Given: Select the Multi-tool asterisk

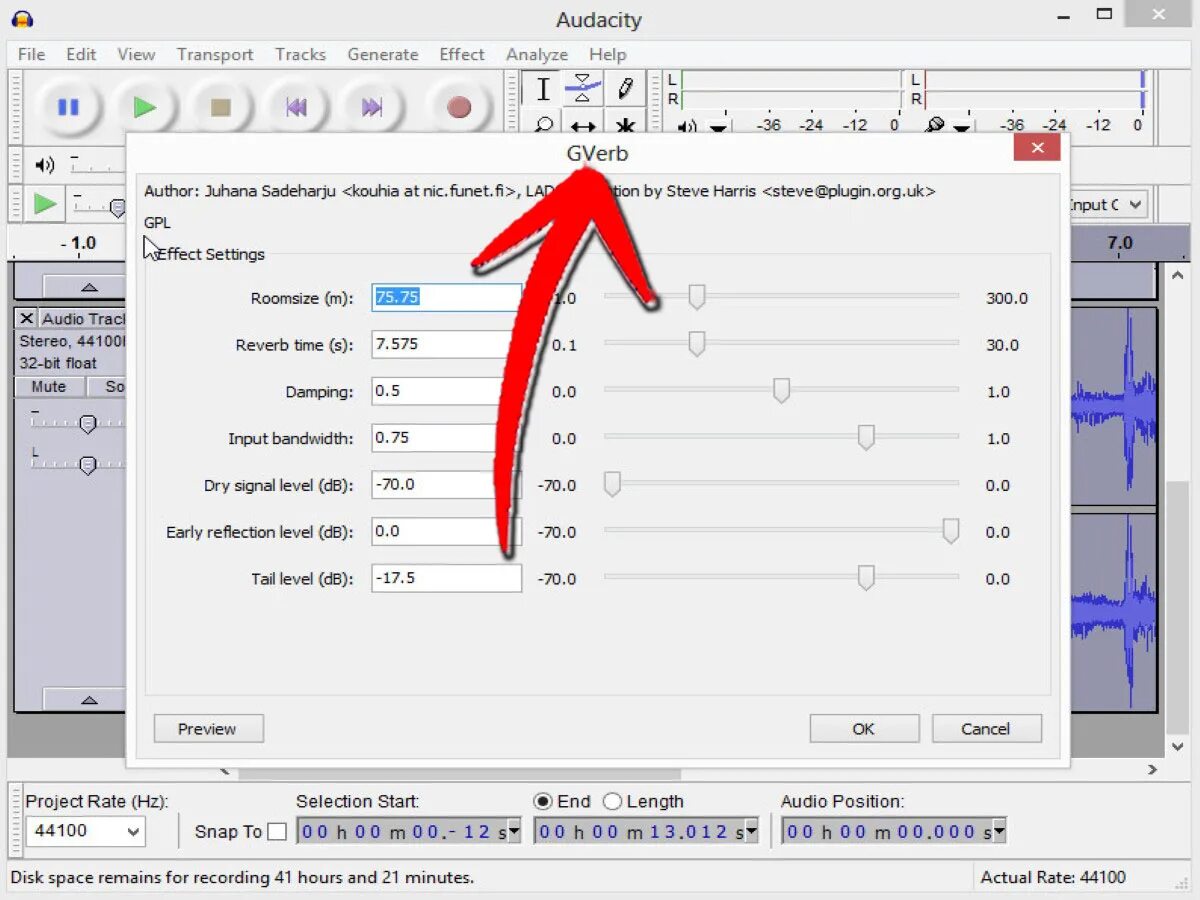Looking at the screenshot, I should coord(624,126).
